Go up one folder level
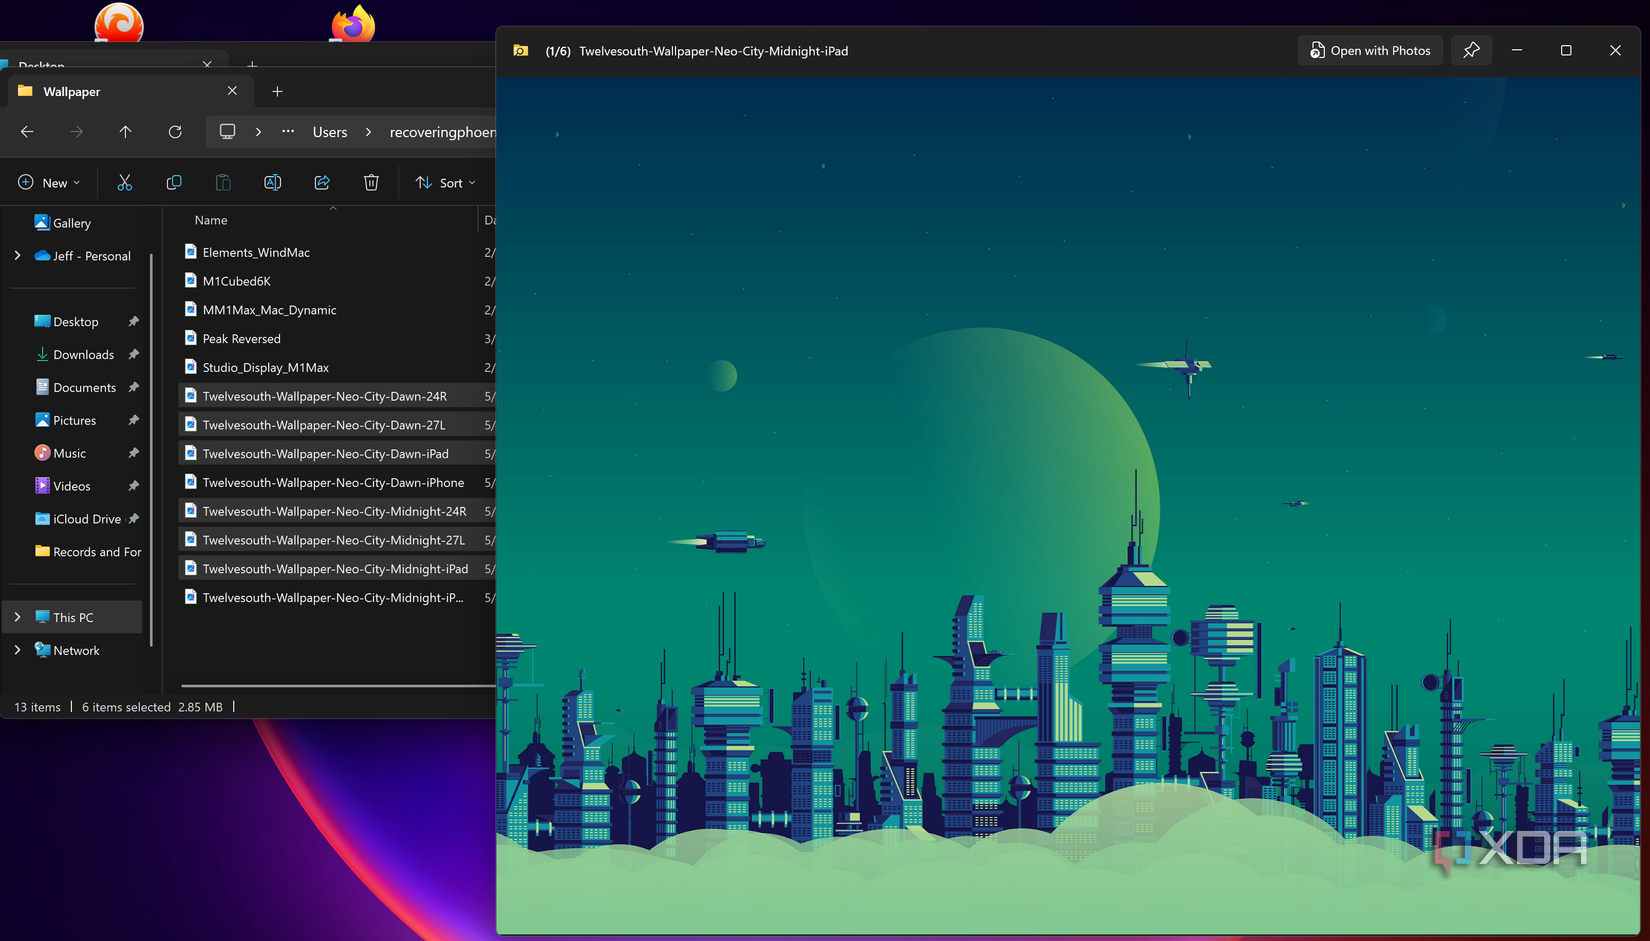This screenshot has width=1650, height=941. coord(125,132)
